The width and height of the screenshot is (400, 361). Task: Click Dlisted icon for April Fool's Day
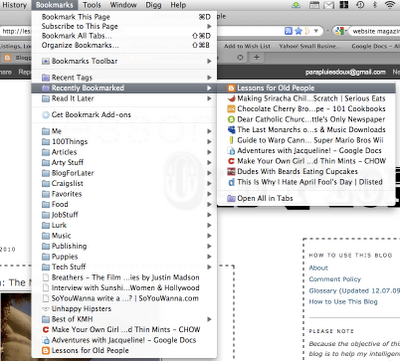tap(231, 182)
